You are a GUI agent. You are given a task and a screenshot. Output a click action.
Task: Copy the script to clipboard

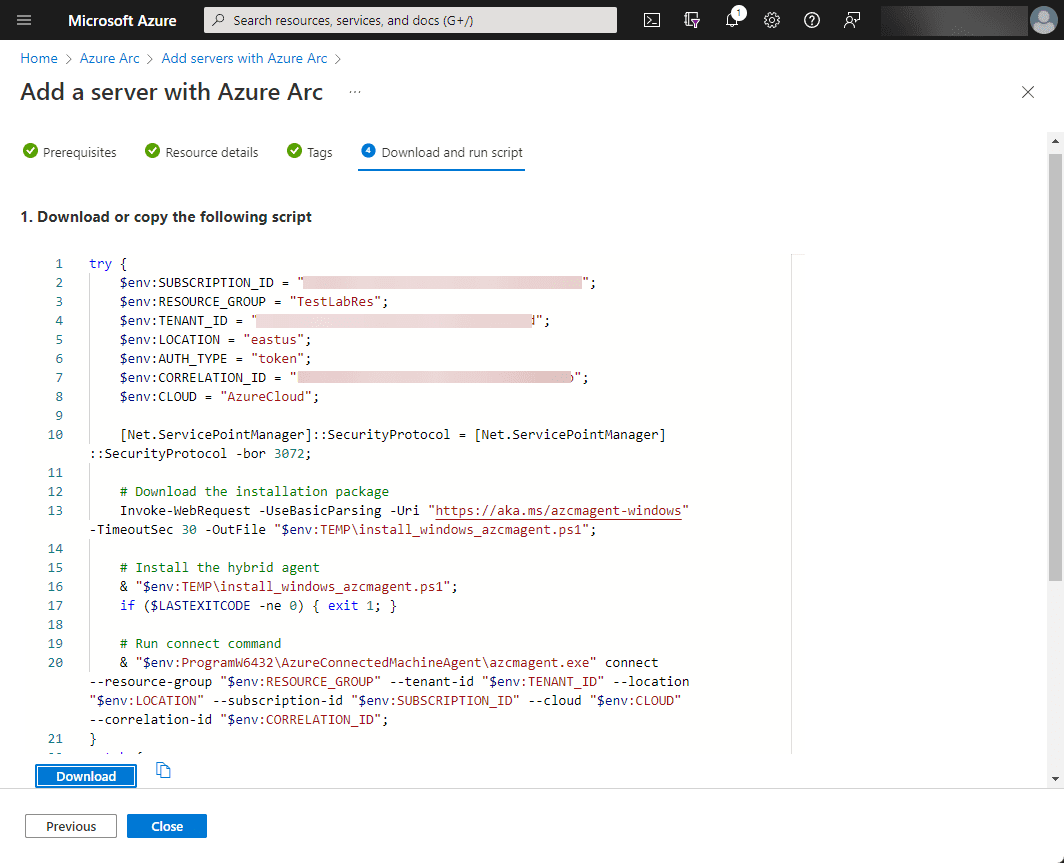coord(163,770)
